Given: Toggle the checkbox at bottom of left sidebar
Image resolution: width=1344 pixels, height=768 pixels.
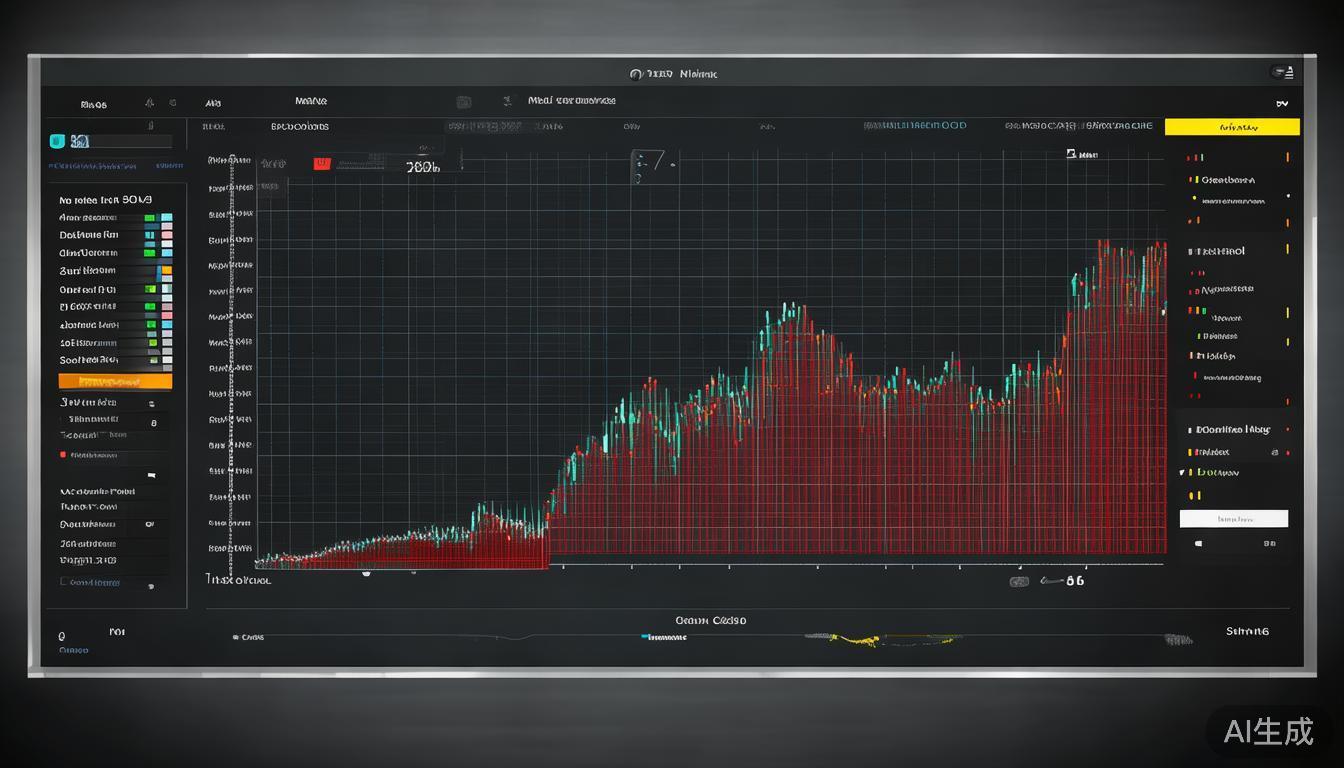Looking at the screenshot, I should point(65,581).
